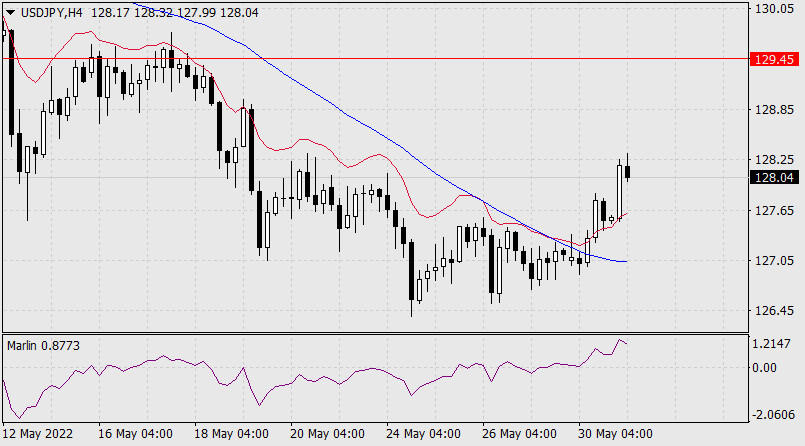This screenshot has width=805, height=446.
Task: Click the 24 May 04:00 time label
Action: 423,434
